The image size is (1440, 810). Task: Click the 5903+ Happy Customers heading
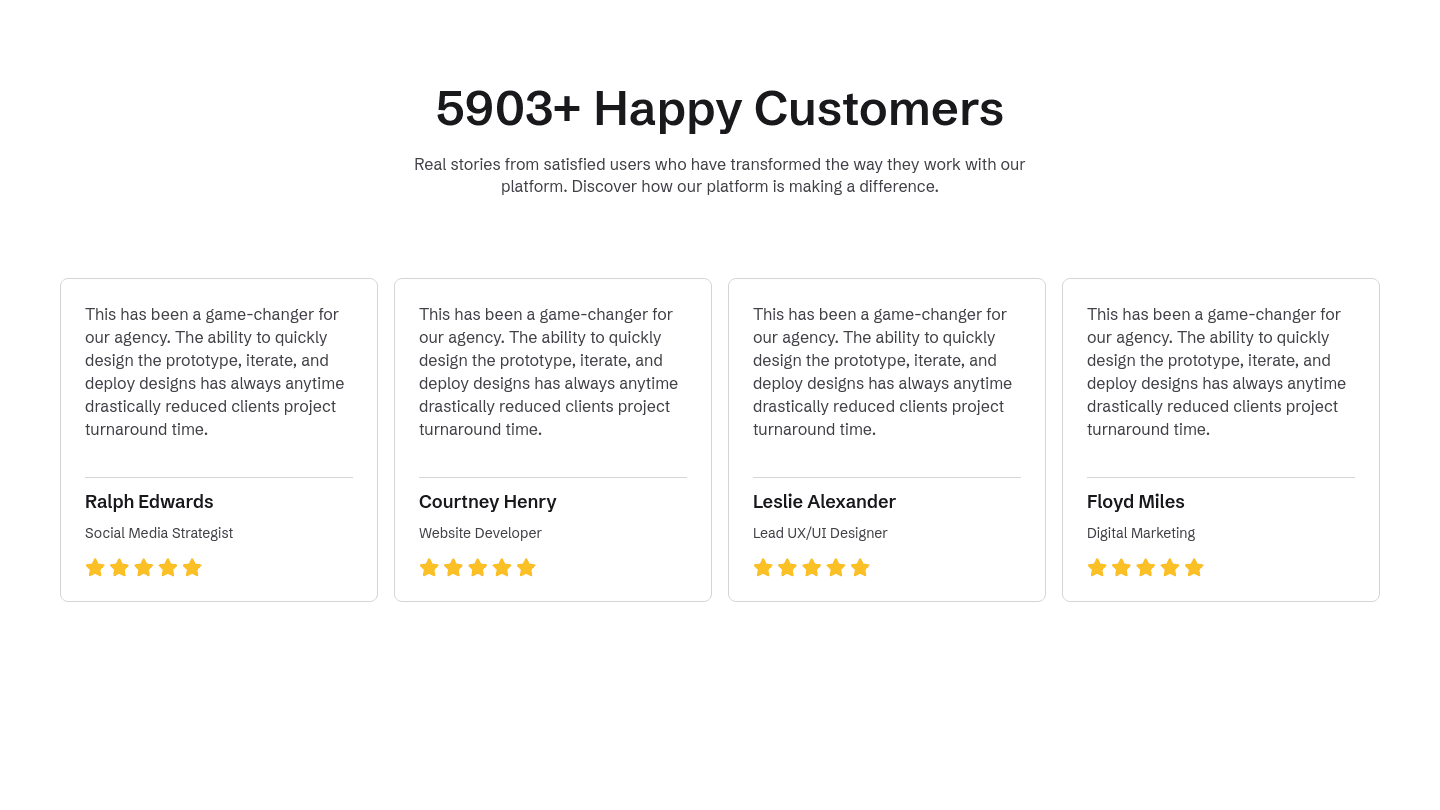[720, 108]
